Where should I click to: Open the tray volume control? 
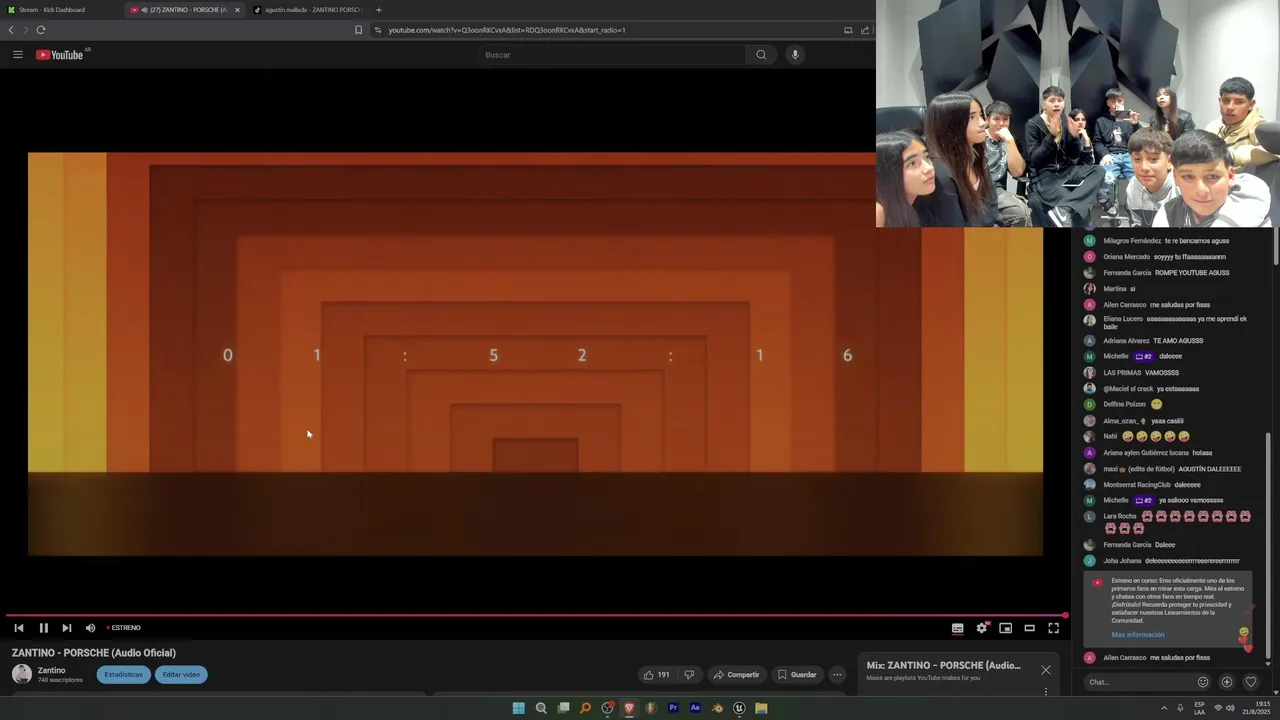[x=1230, y=708]
